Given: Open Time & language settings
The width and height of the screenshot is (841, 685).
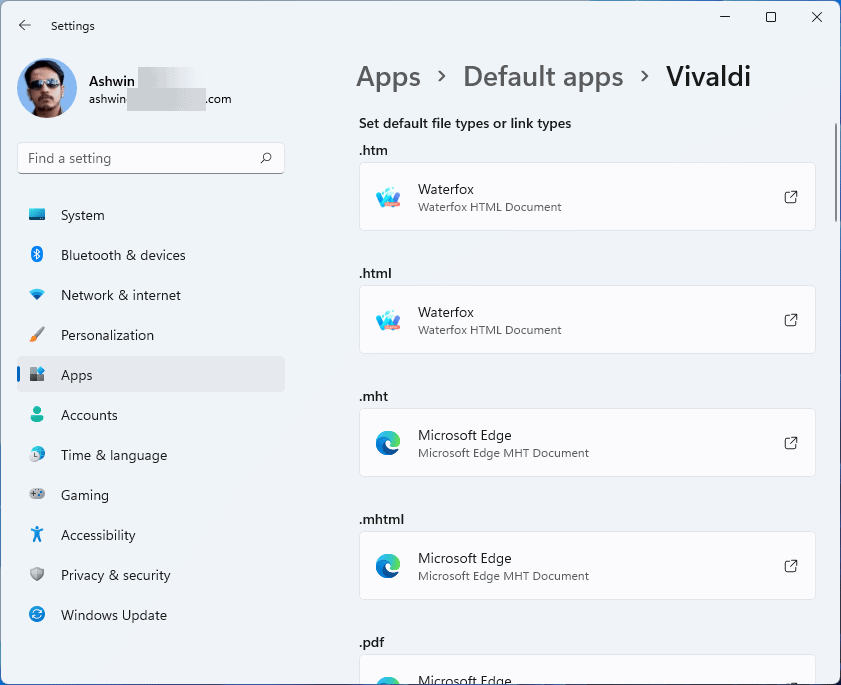Looking at the screenshot, I should (x=151, y=455).
